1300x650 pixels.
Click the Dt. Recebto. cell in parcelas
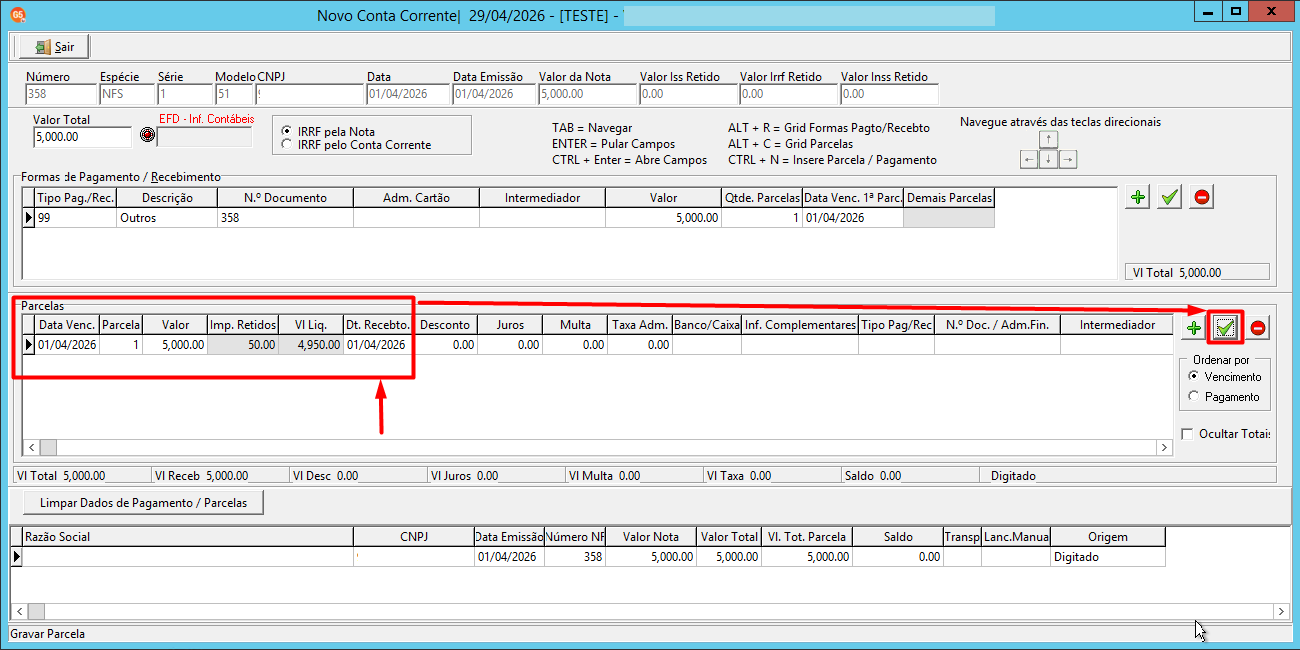coord(379,344)
